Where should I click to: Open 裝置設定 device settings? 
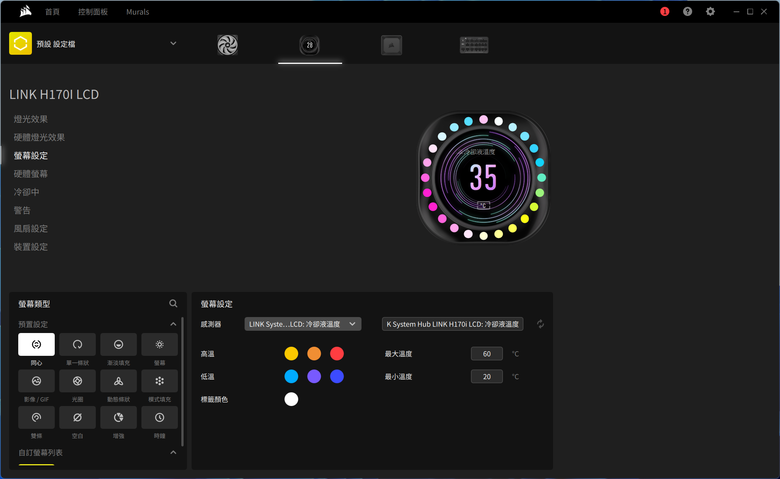[x=31, y=247]
